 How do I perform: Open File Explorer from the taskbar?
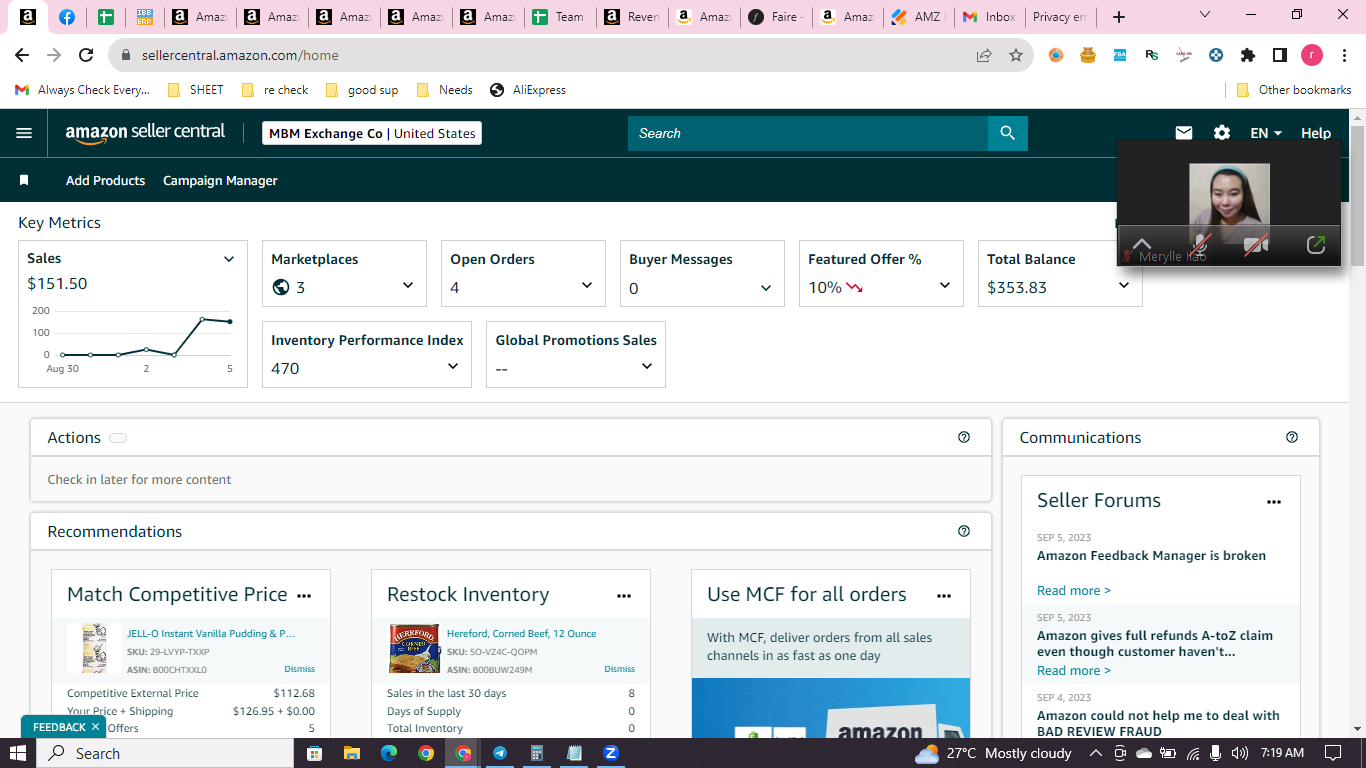351,753
